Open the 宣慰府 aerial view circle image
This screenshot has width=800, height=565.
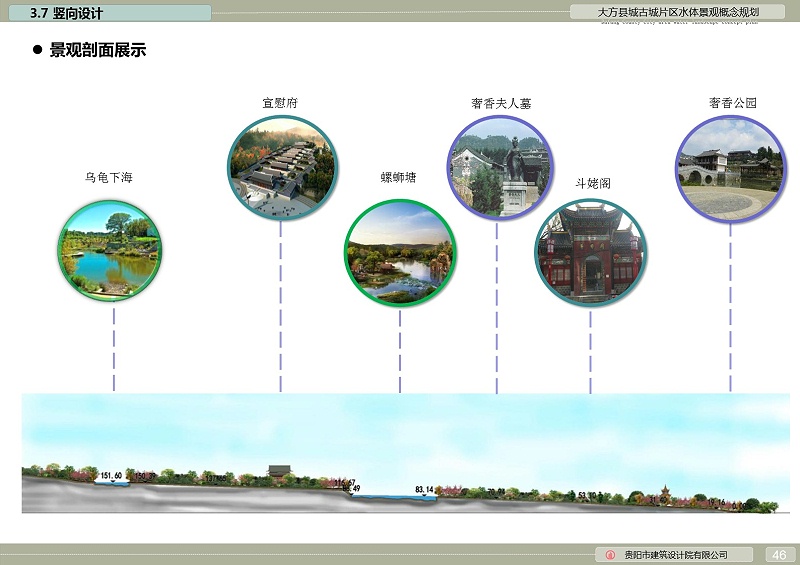[283, 167]
